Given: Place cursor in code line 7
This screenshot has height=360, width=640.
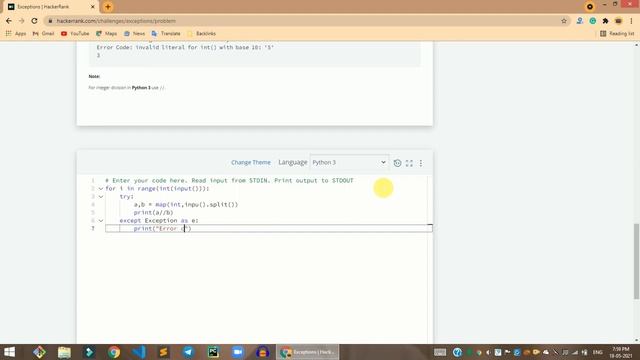Looking at the screenshot, I should (x=269, y=229).
